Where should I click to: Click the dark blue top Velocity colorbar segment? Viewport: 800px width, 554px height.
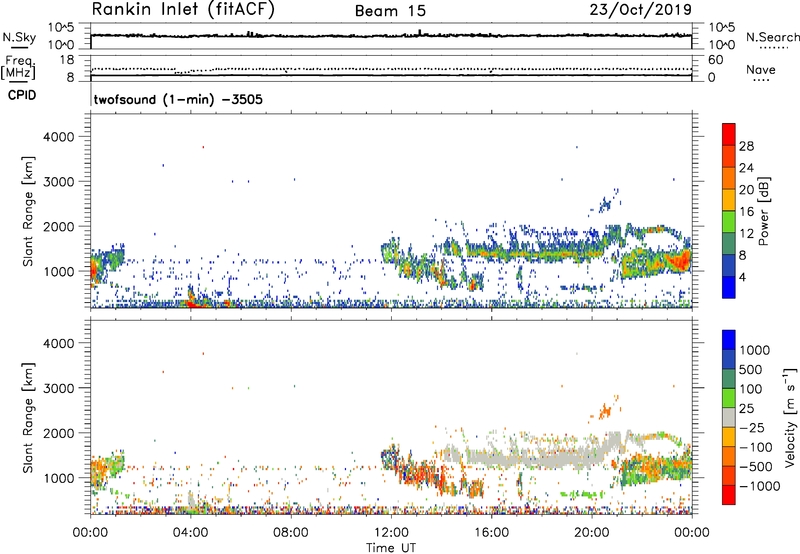click(729, 340)
